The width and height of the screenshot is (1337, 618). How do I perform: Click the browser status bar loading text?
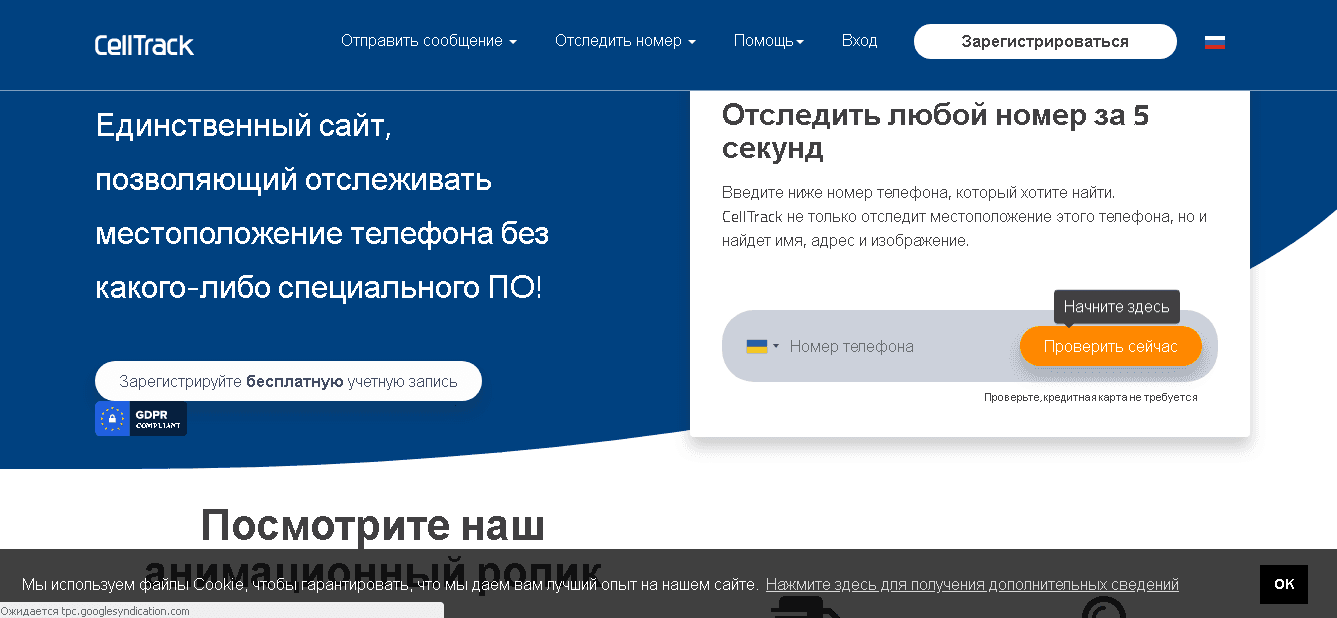(x=95, y=611)
